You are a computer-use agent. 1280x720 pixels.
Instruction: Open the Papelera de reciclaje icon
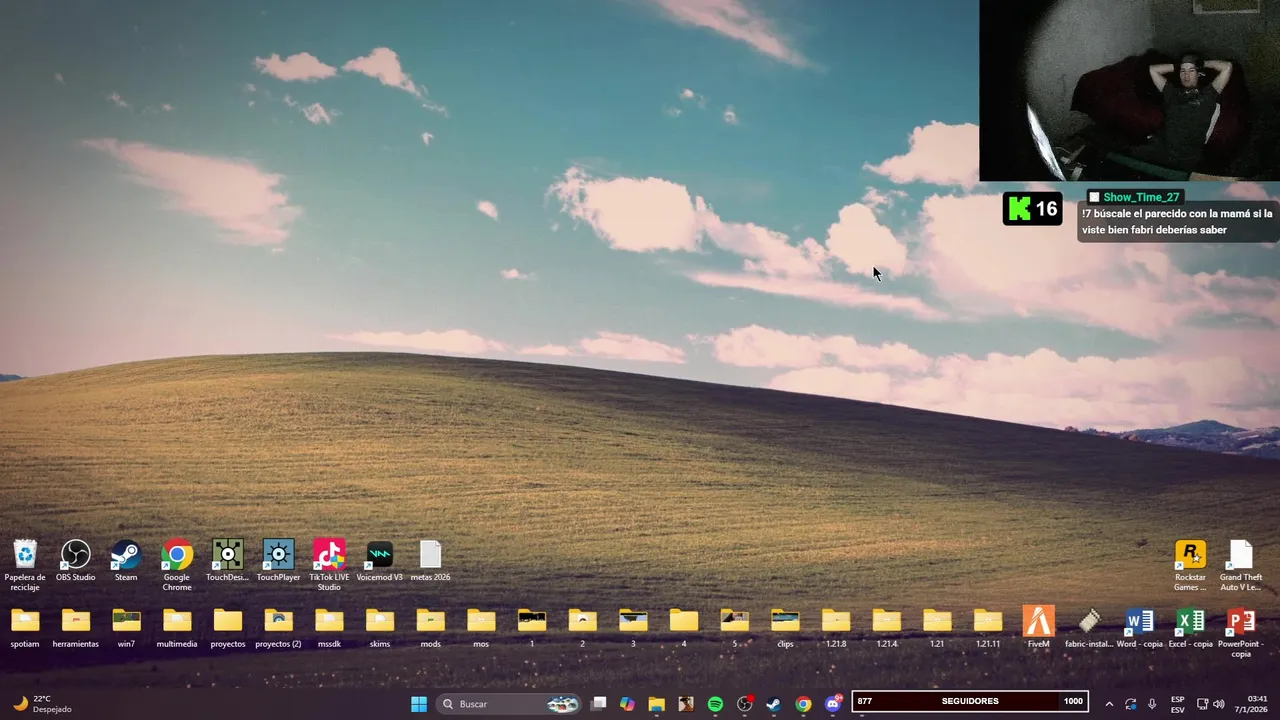[25, 565]
